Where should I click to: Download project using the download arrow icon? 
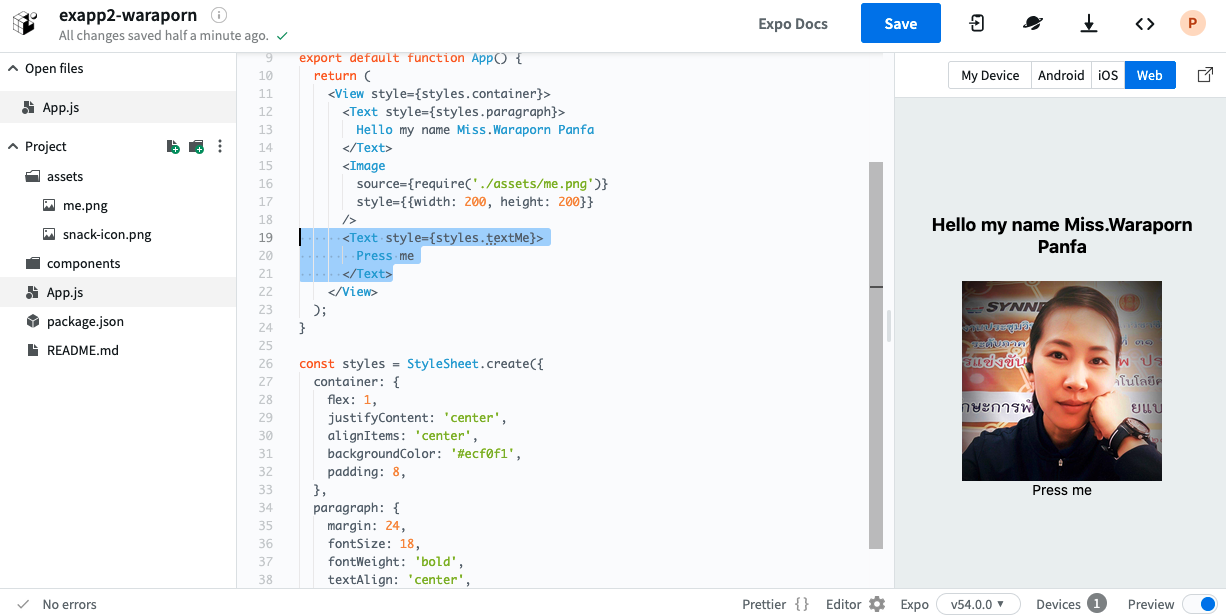[1089, 24]
